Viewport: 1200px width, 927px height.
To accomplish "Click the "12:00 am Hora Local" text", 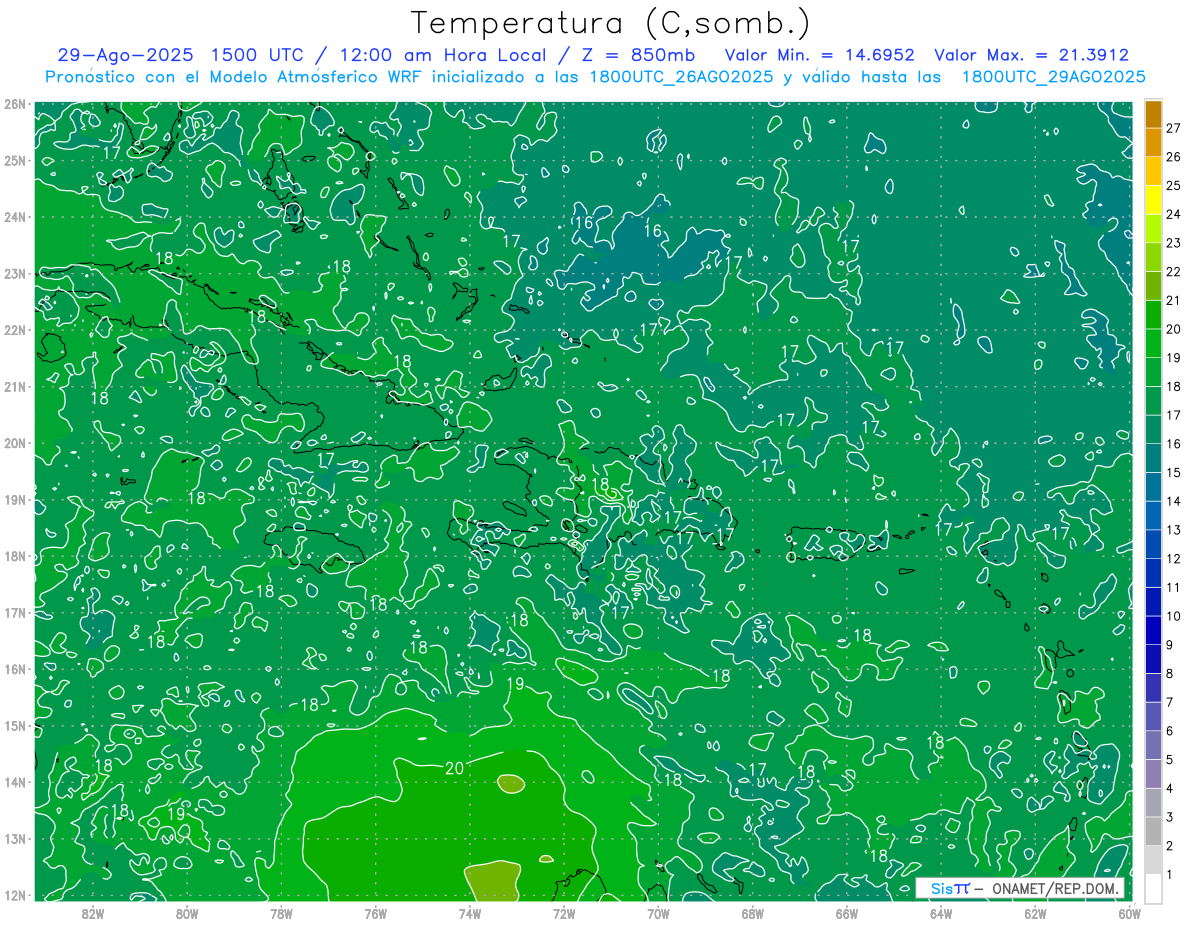I will [445, 55].
